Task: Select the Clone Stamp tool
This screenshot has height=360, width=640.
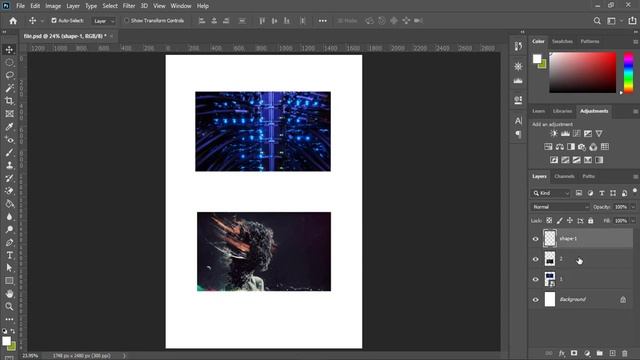Action: (x=9, y=165)
